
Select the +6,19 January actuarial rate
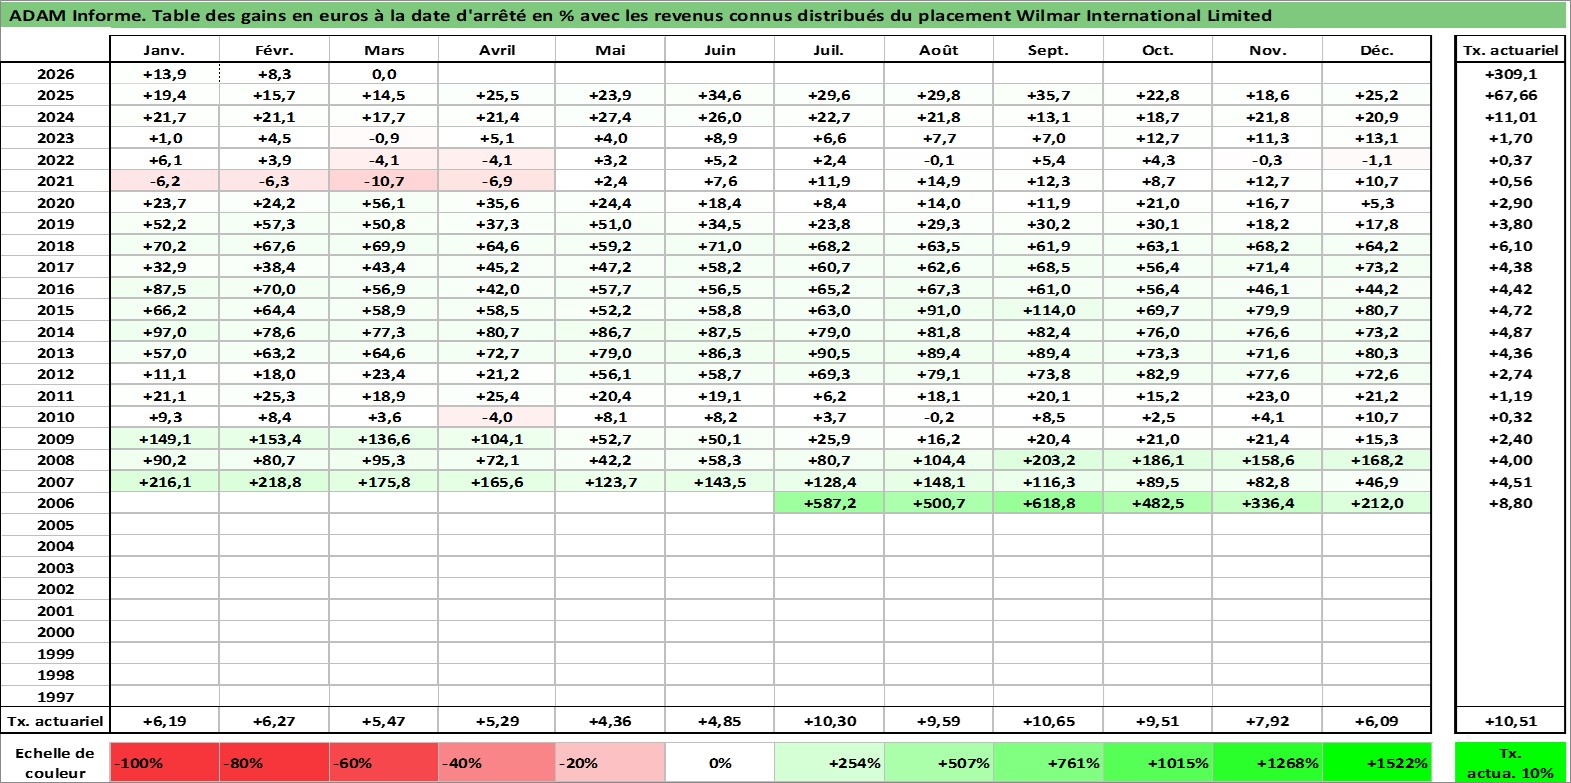click(165, 721)
